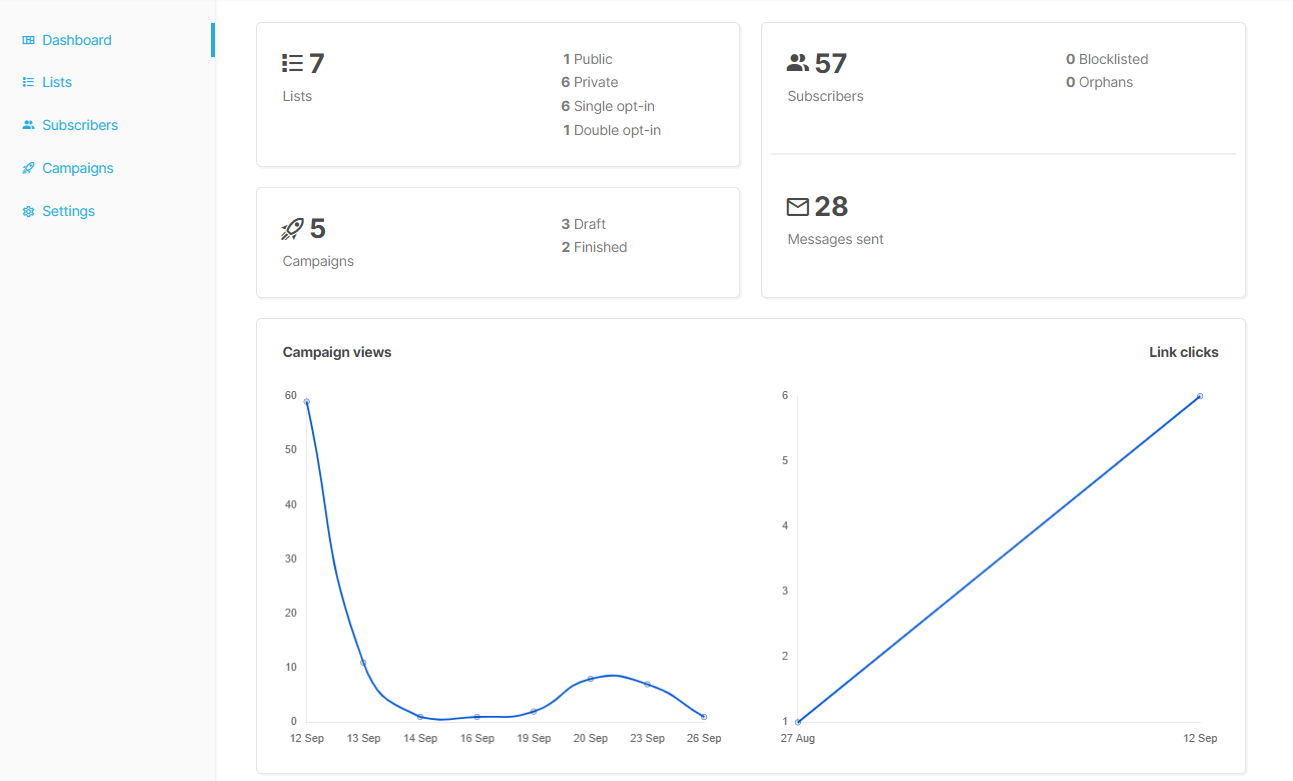Click the Lists icon in sidebar

pyautogui.click(x=28, y=82)
